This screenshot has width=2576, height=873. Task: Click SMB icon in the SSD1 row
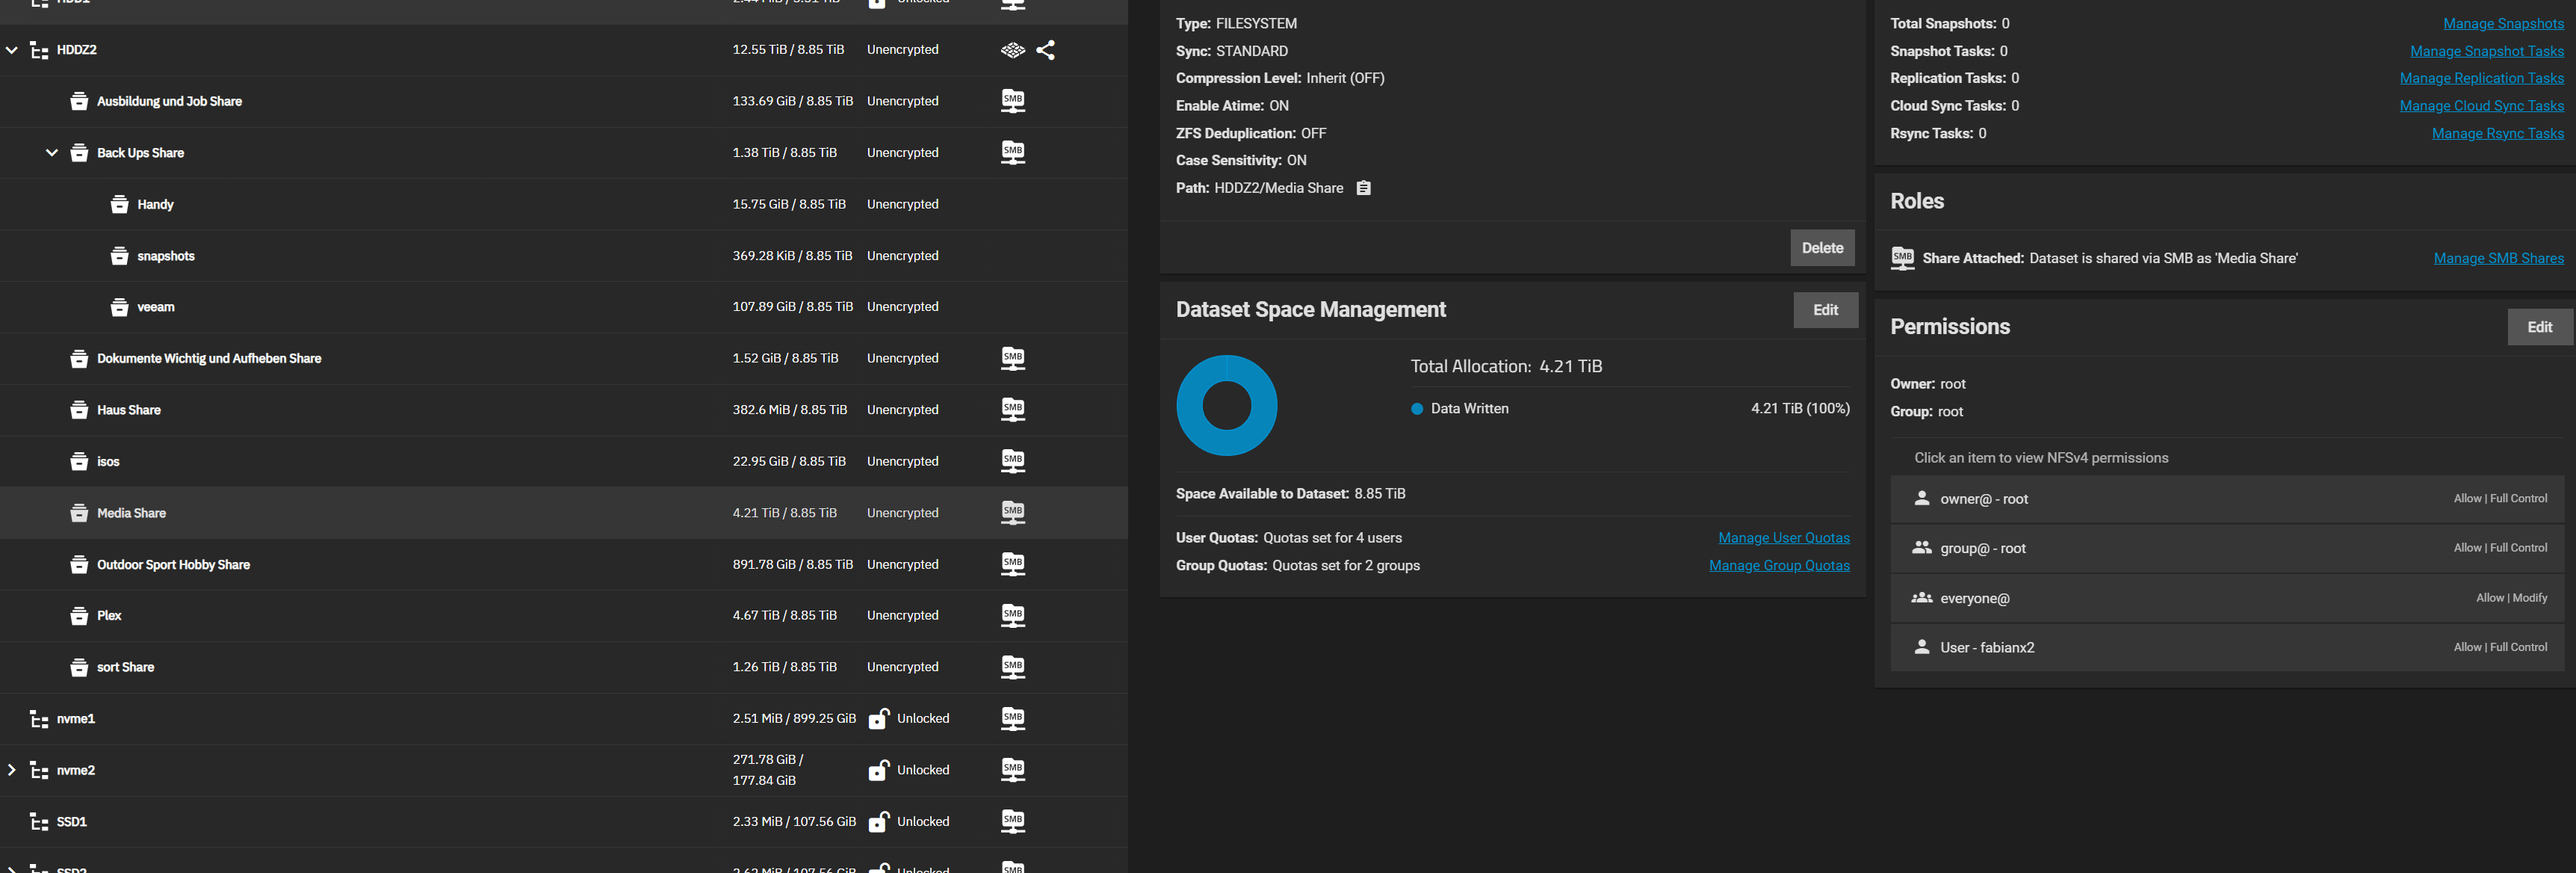[1013, 822]
